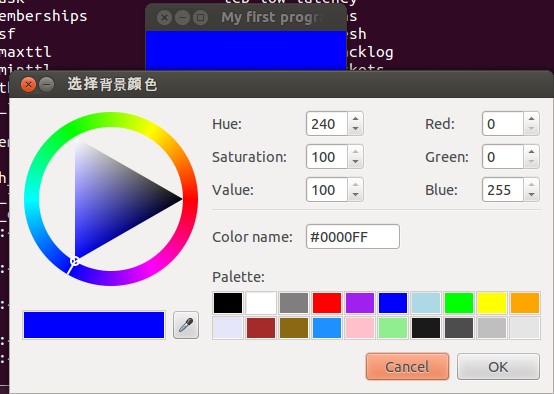Increase Saturation with its up arrow

(355, 151)
